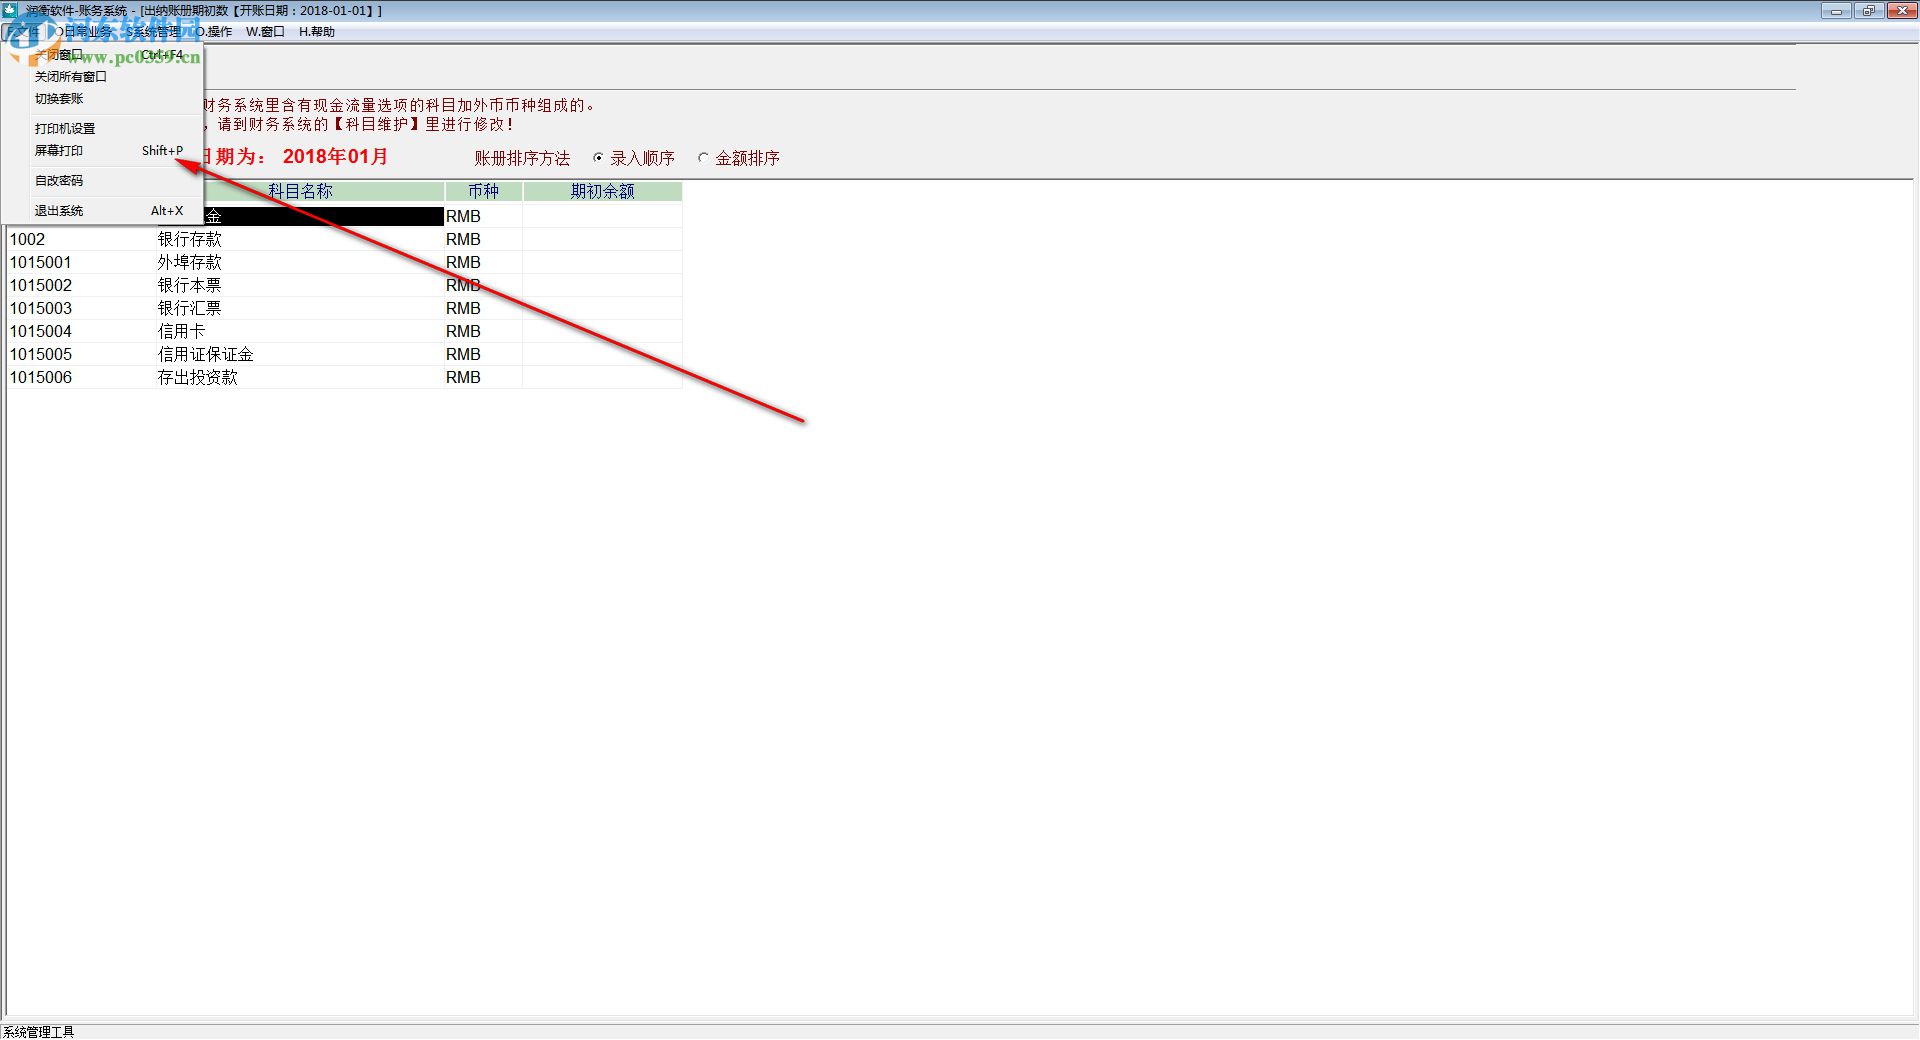Click opening balance field of 外埠存款 row
This screenshot has height=1040, width=1920.
click(x=602, y=262)
